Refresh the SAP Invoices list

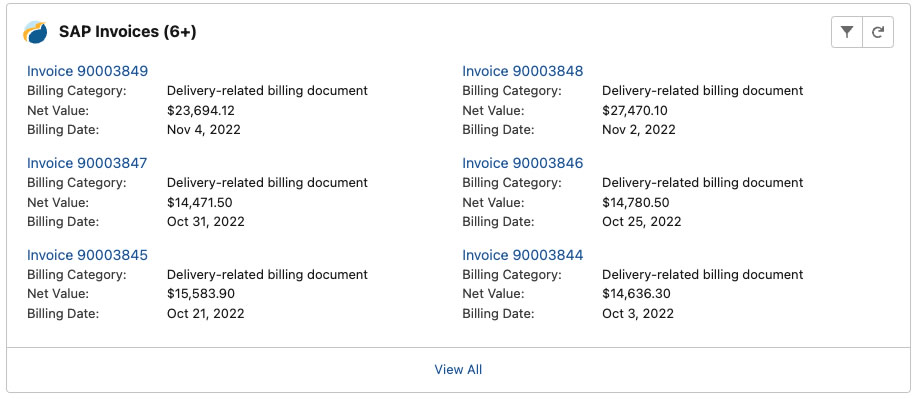[877, 32]
